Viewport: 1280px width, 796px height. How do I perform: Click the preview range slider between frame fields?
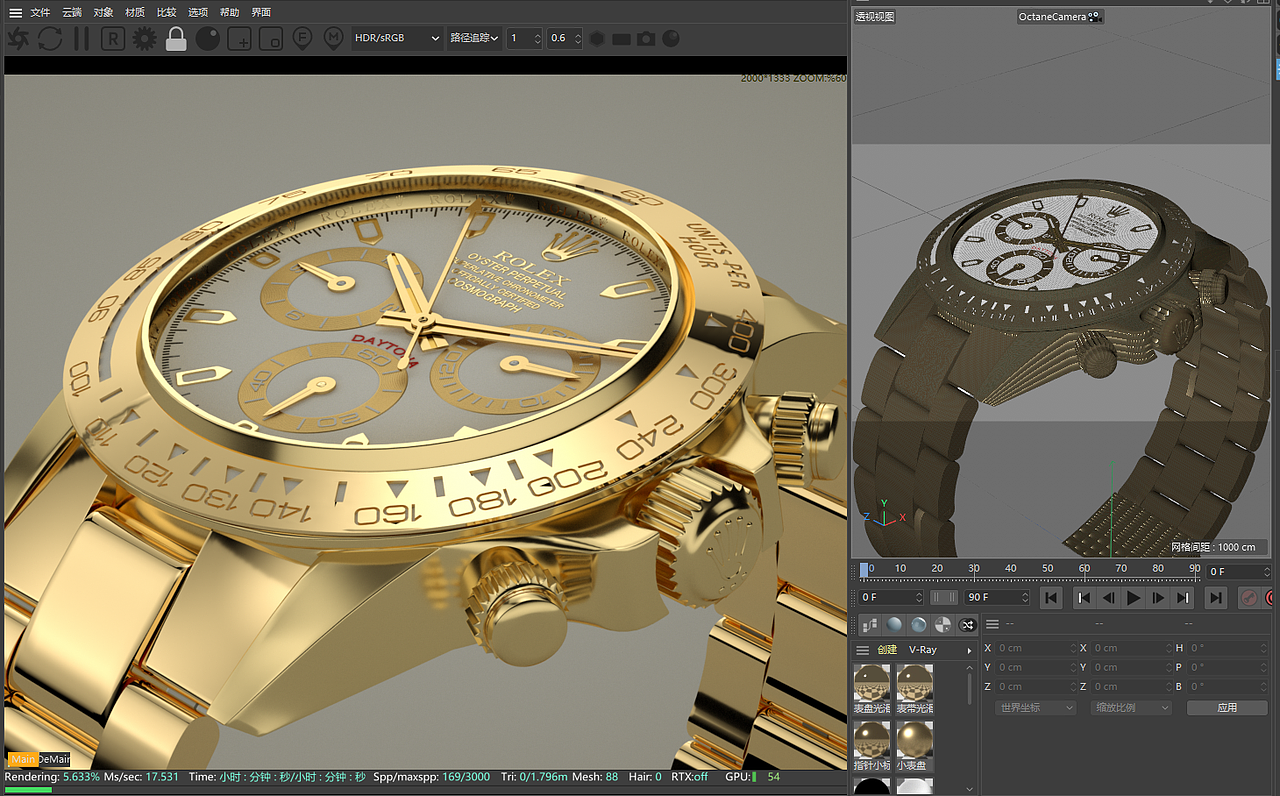point(944,597)
